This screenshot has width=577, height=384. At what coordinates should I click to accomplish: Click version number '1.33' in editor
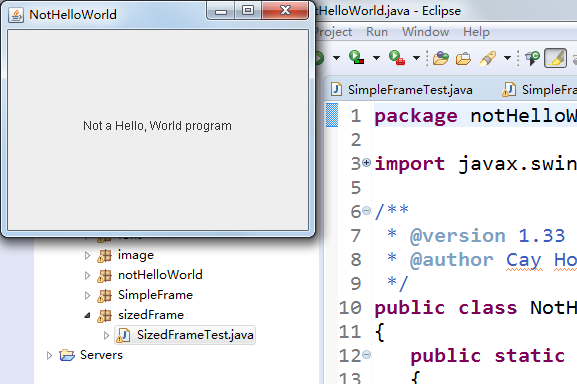coord(542,236)
